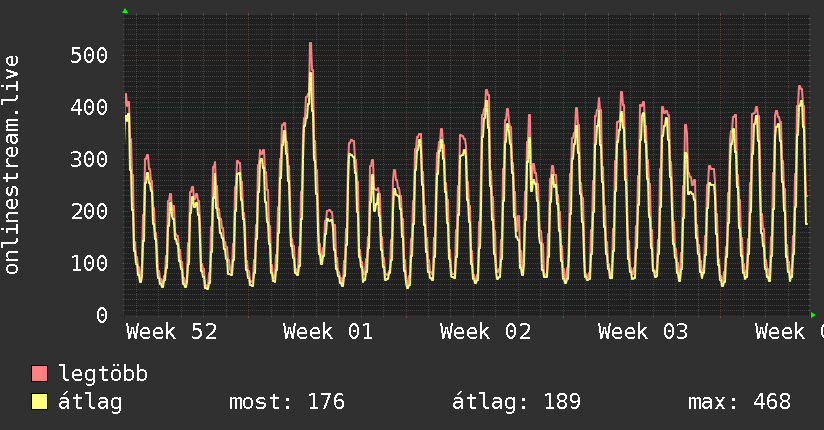Click the vertical onlinestream.live axis title
The width and height of the screenshot is (824, 430).
click(x=12, y=165)
